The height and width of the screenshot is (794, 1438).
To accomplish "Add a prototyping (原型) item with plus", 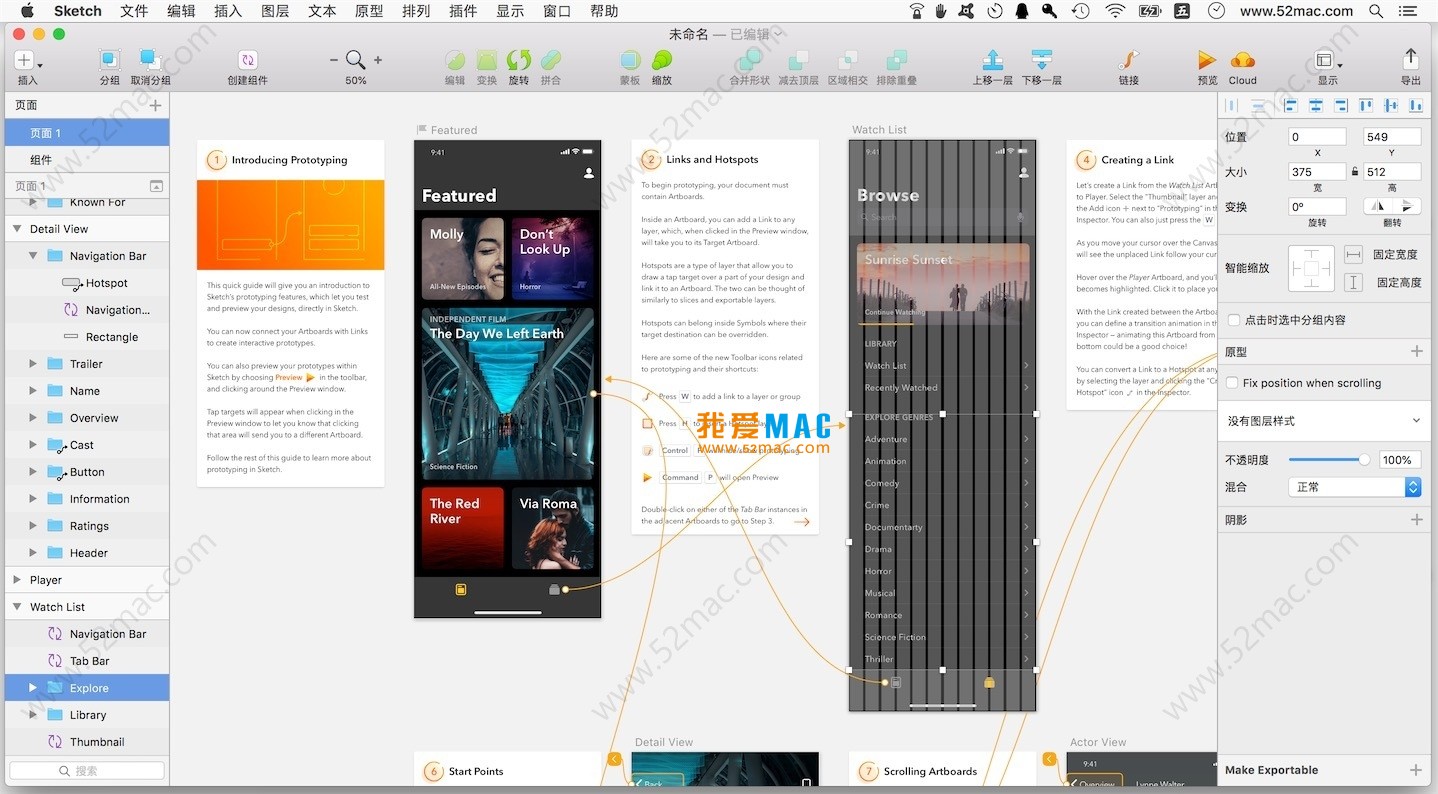I will point(1416,352).
